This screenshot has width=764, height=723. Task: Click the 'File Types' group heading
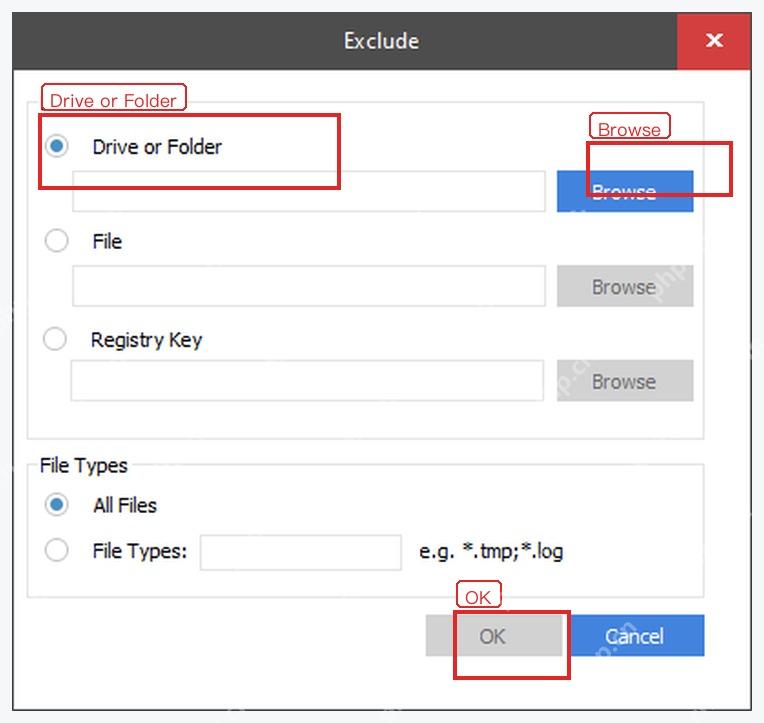pyautogui.click(x=83, y=466)
